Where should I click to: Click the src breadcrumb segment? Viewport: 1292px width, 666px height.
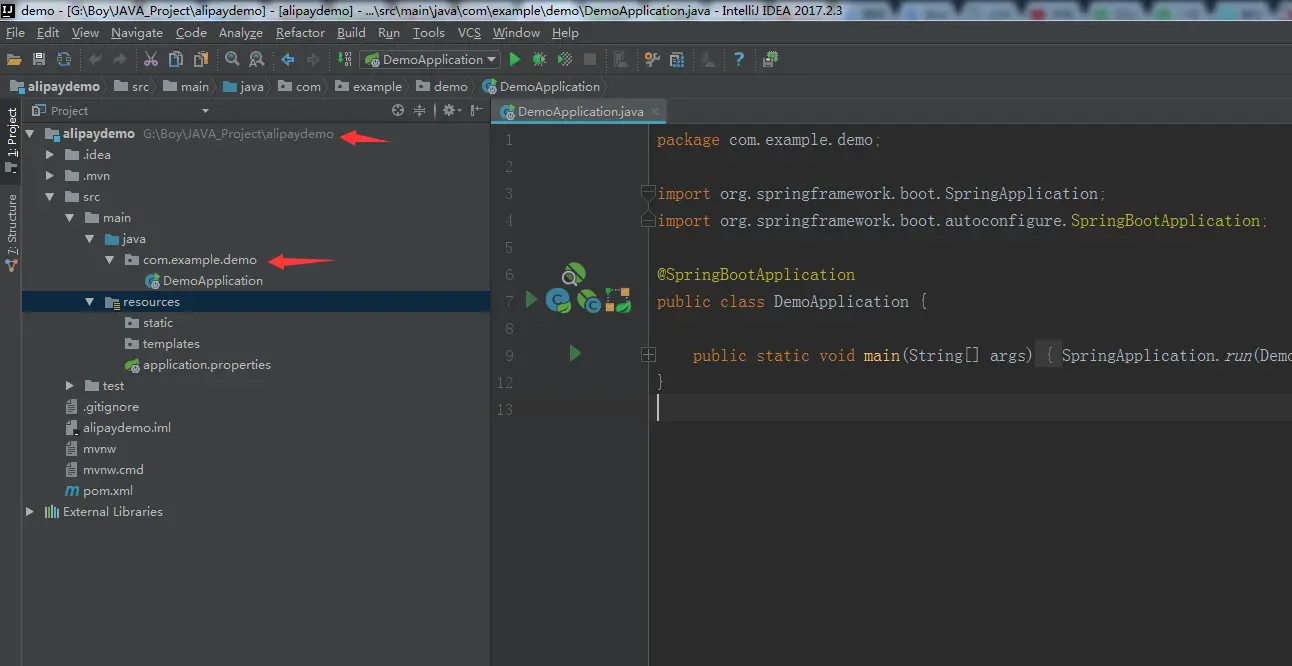click(131, 87)
